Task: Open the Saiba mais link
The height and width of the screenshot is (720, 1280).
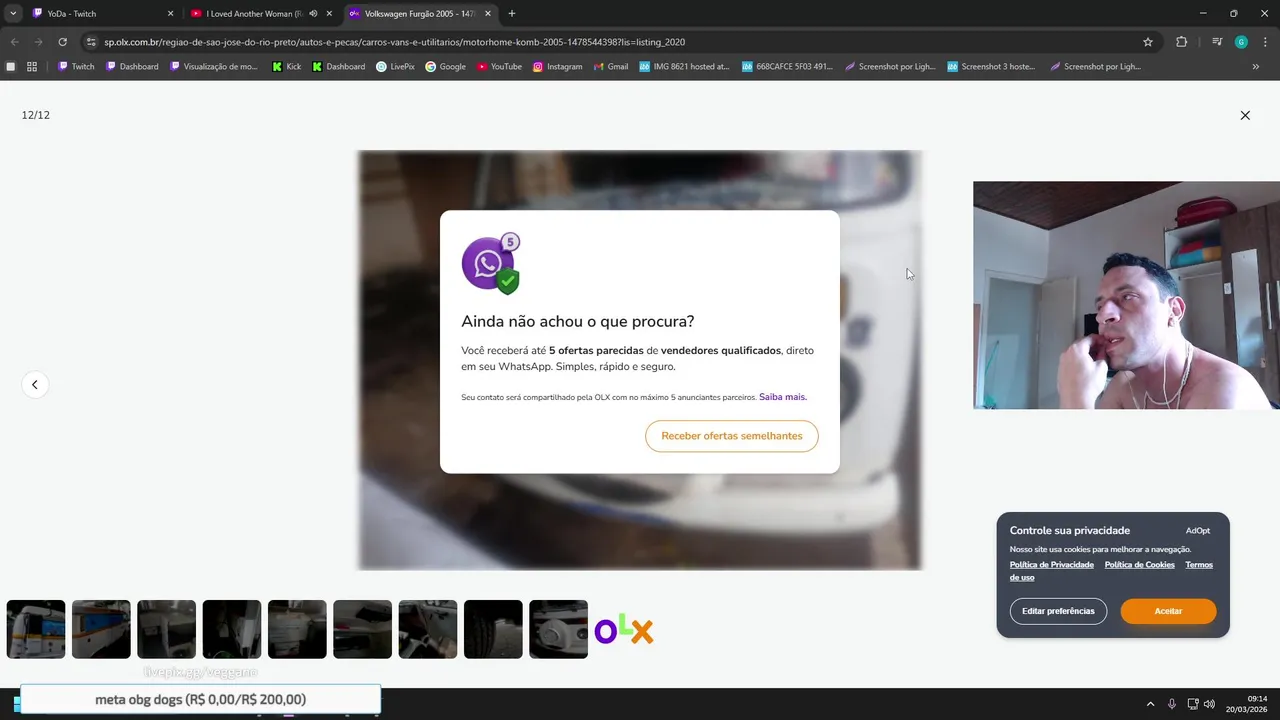Action: point(783,397)
